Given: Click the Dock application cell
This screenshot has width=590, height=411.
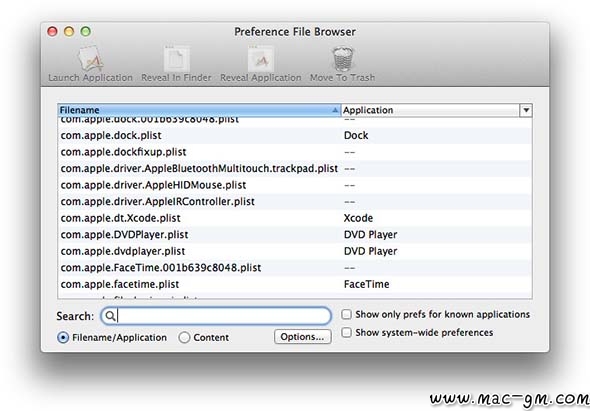Looking at the screenshot, I should (x=356, y=135).
